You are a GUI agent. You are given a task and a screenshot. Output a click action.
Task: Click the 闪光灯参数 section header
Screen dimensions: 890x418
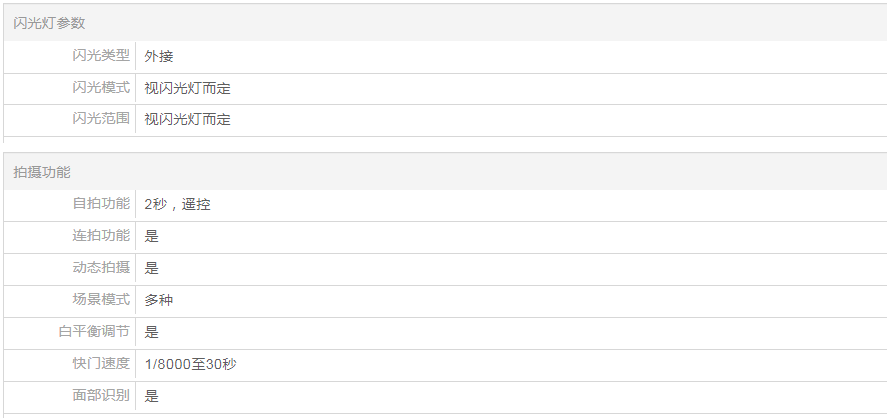(42, 23)
